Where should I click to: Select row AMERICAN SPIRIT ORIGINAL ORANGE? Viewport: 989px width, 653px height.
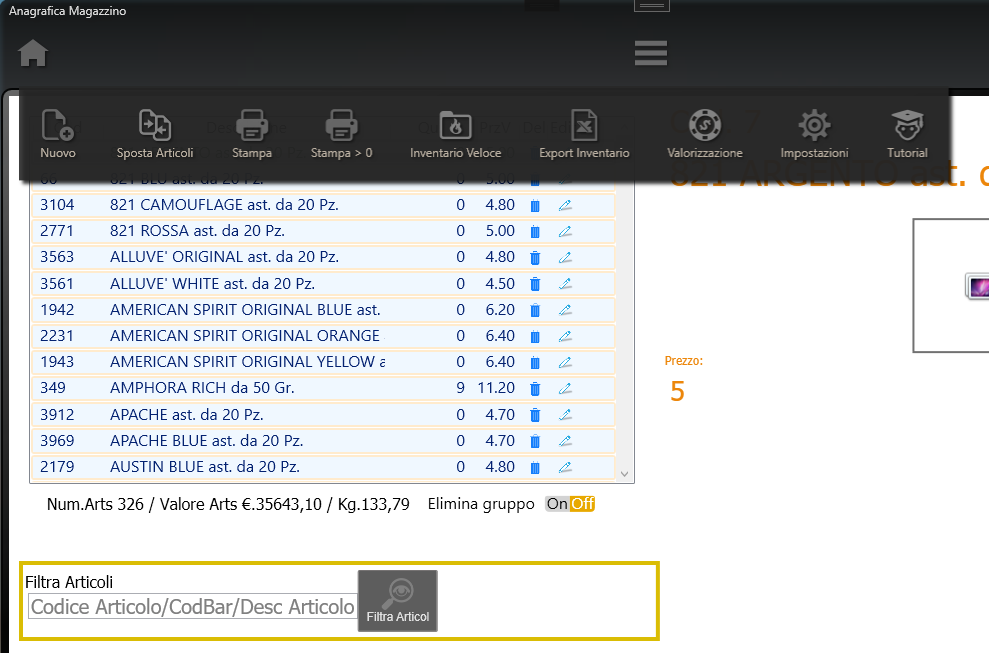click(x=324, y=336)
